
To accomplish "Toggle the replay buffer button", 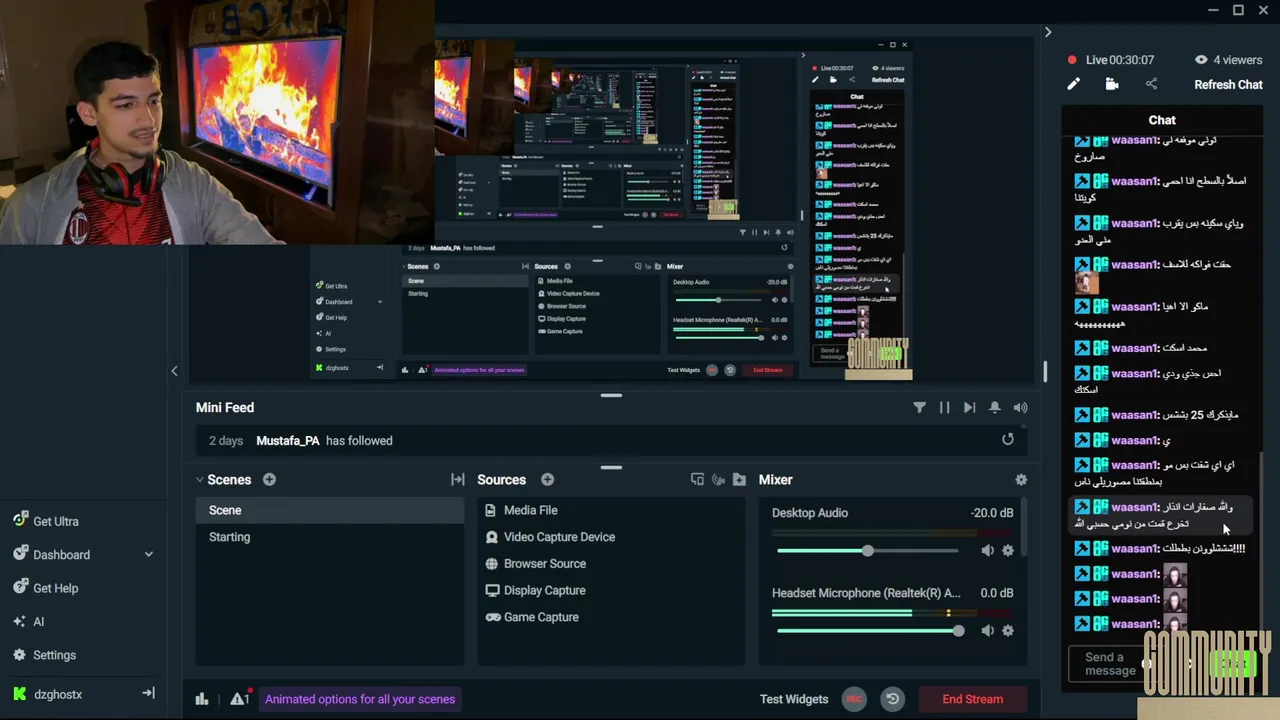I will coord(893,699).
